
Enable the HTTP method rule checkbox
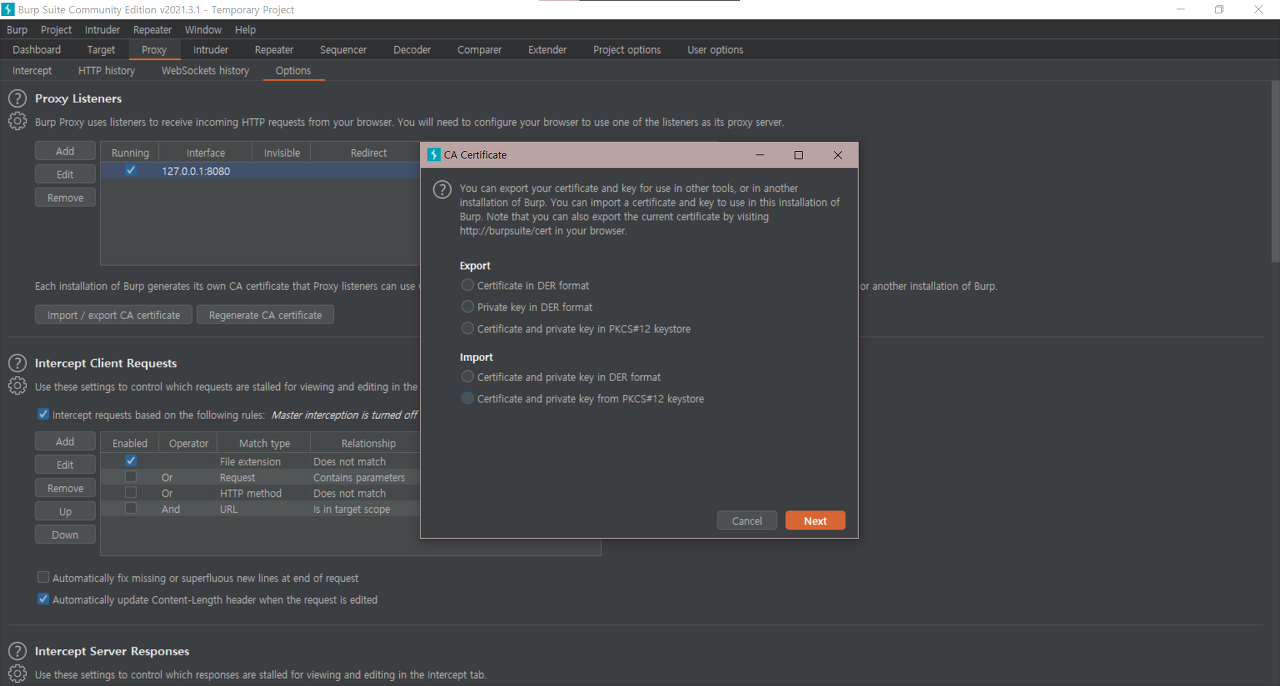click(130, 493)
